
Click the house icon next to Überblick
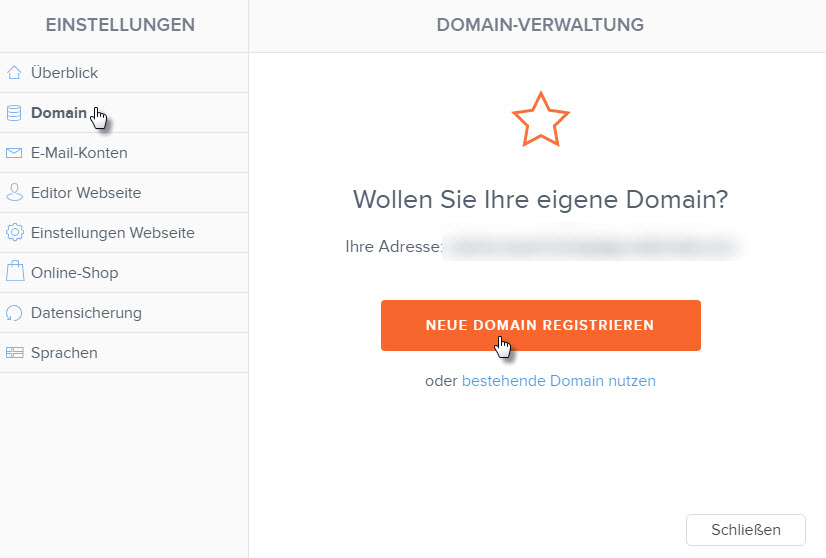click(x=14, y=72)
